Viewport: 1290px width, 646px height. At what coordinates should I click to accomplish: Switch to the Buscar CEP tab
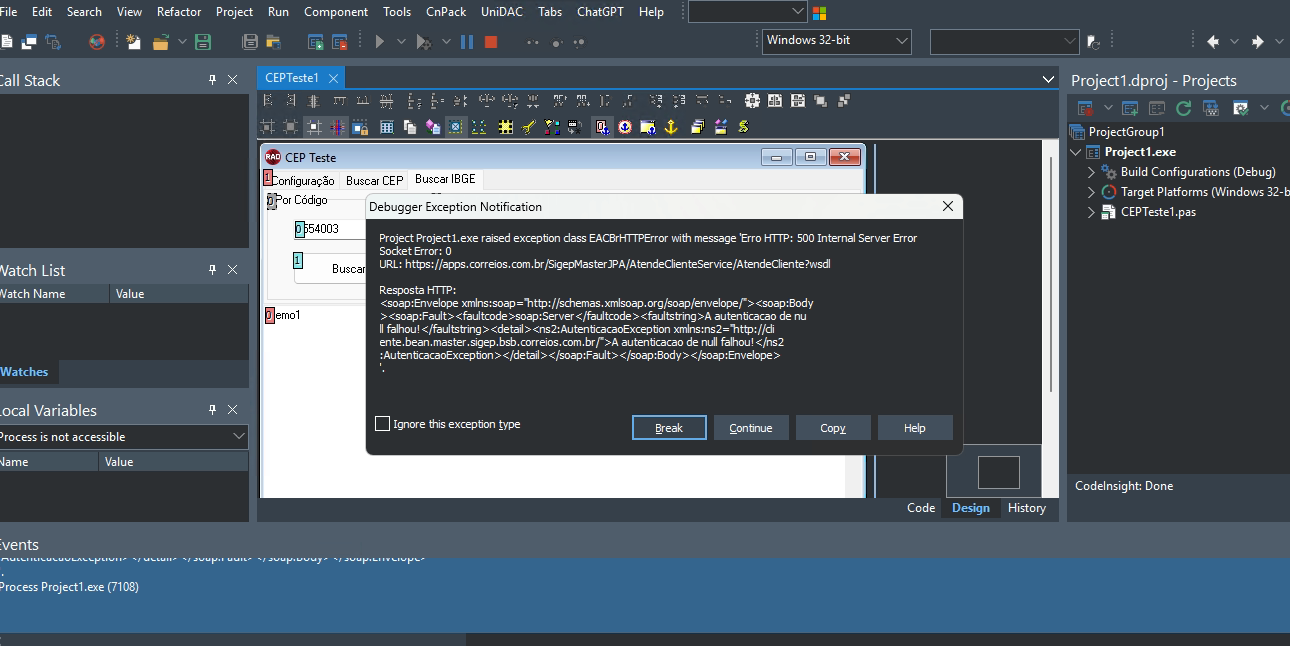coord(375,181)
